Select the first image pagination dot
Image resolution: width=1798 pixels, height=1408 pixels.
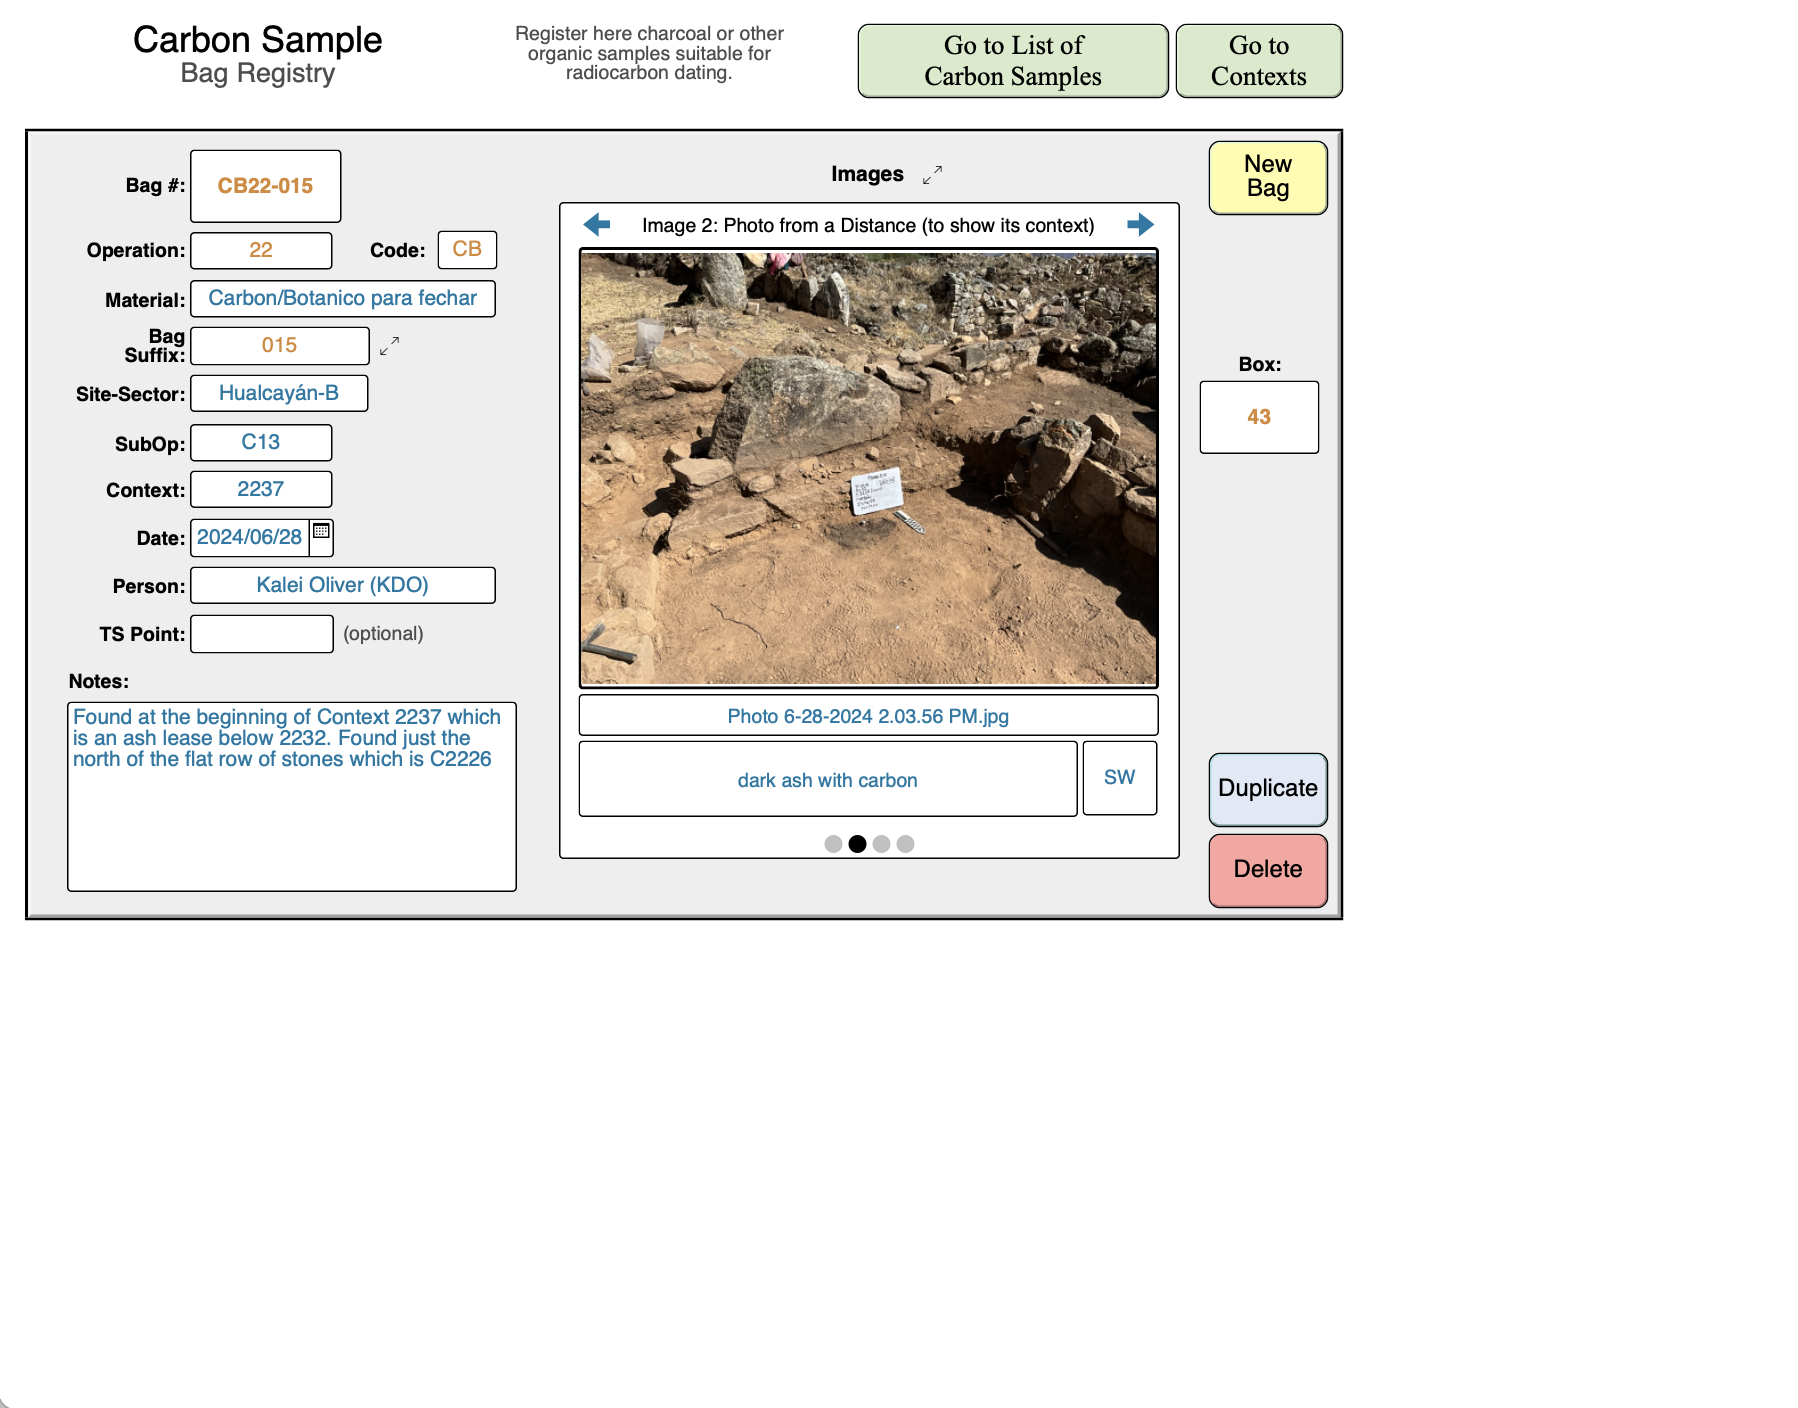click(x=833, y=844)
